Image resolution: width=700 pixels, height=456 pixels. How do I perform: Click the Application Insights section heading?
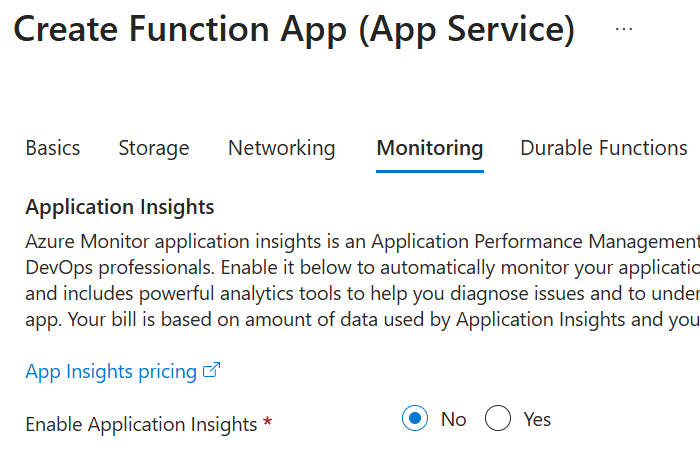click(x=120, y=208)
